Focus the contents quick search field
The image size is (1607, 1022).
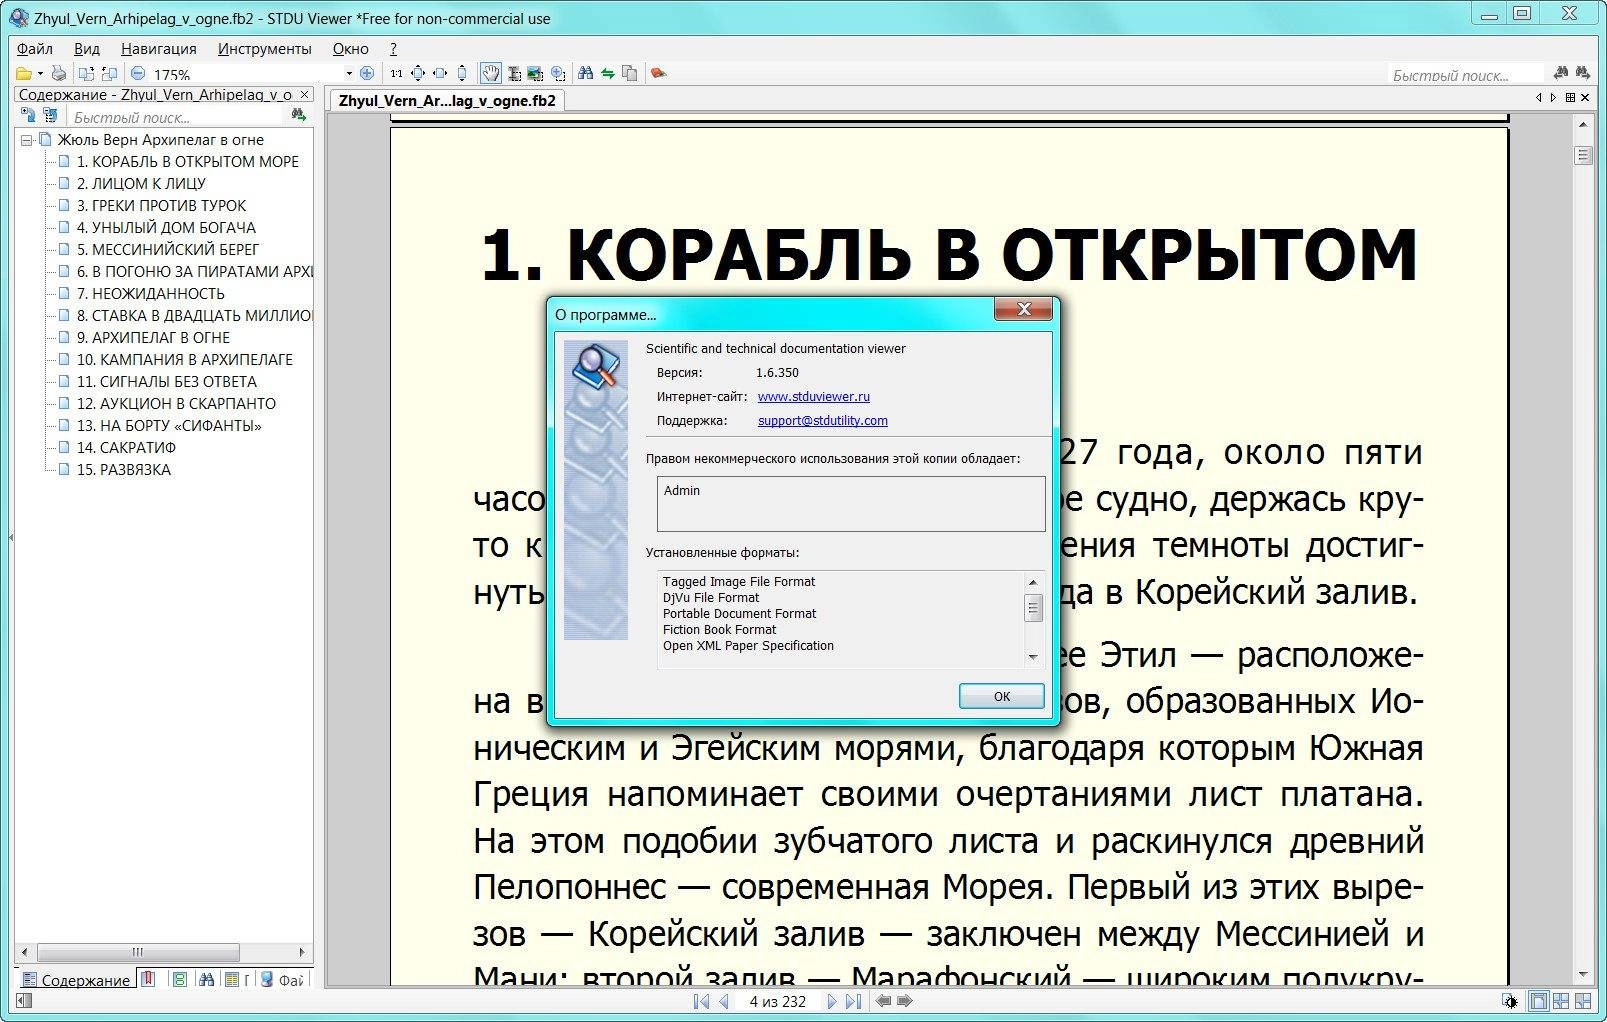click(x=176, y=117)
